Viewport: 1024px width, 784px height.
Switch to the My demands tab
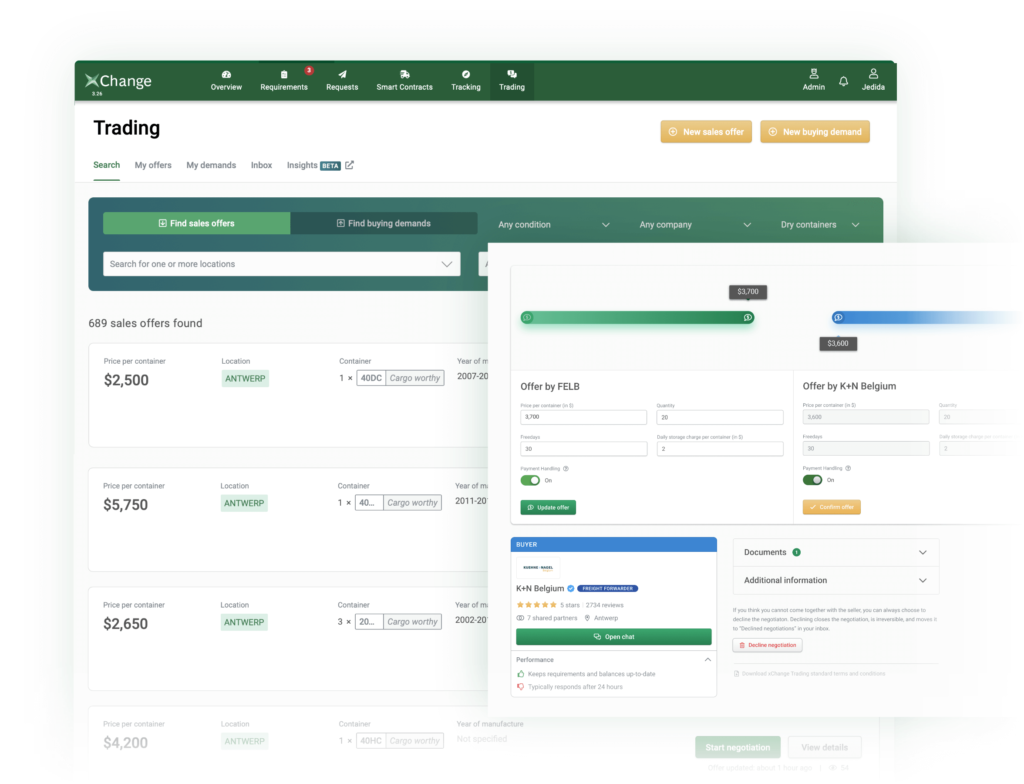pos(211,165)
